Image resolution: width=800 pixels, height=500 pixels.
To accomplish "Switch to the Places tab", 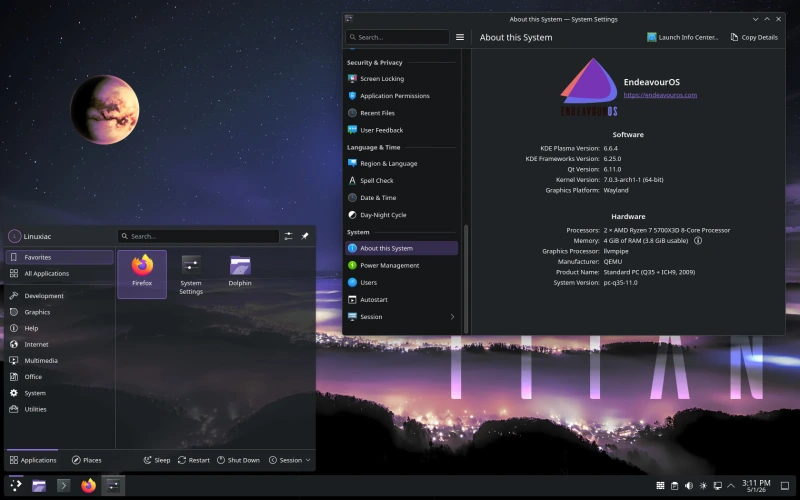I will click(x=87, y=460).
